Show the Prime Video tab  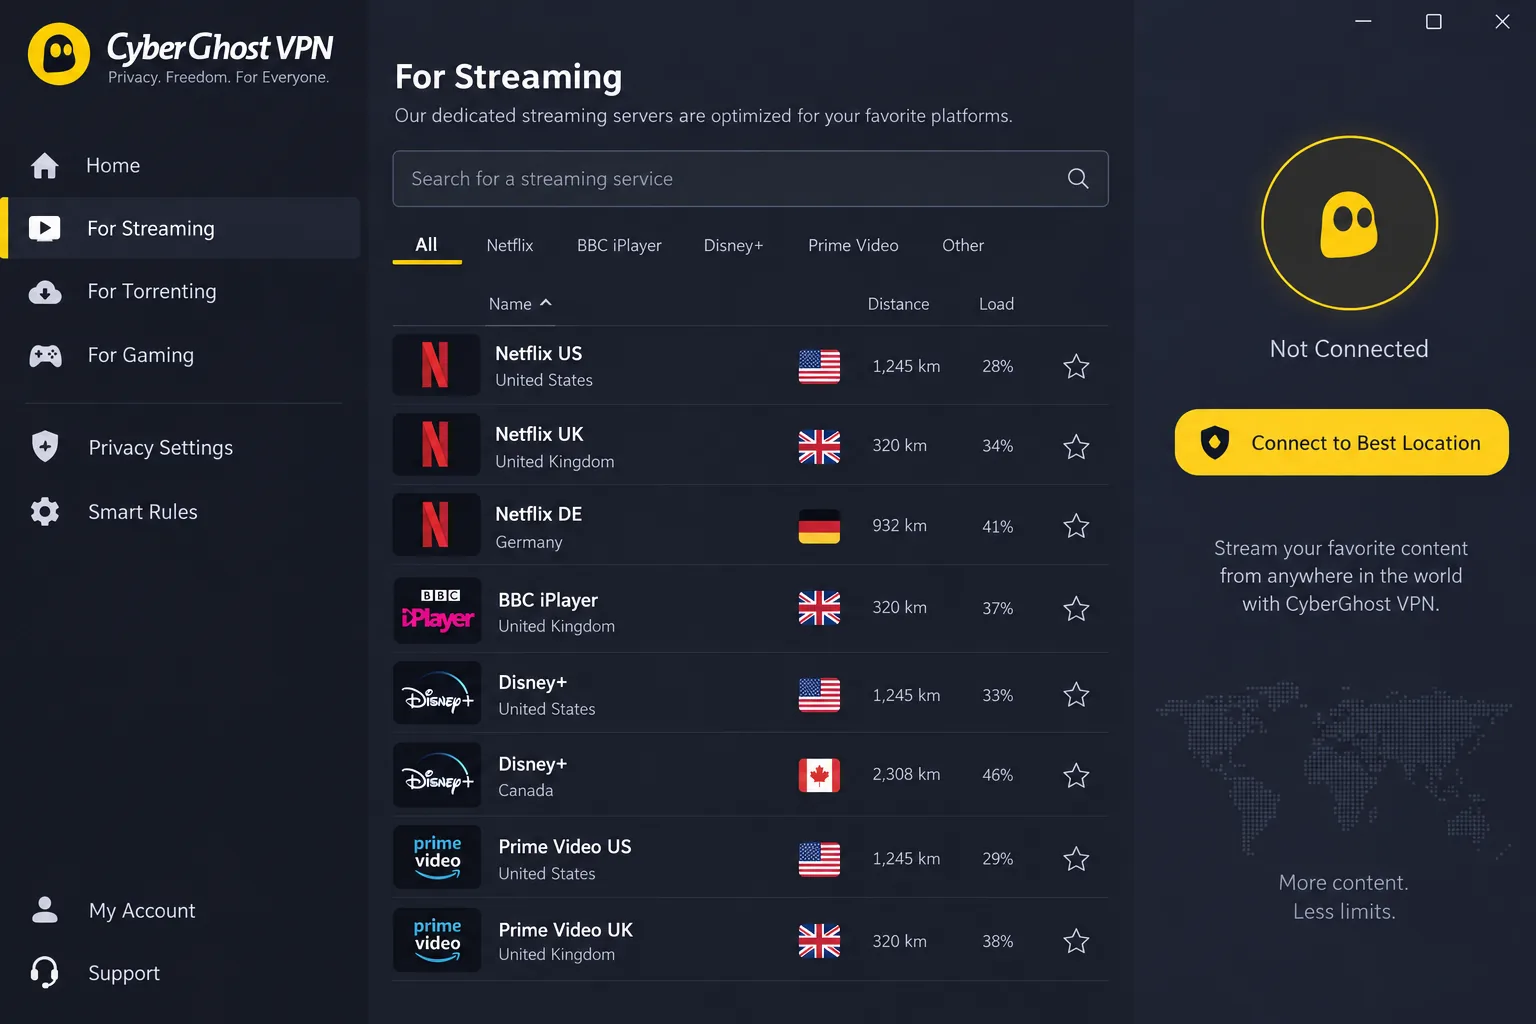point(853,245)
